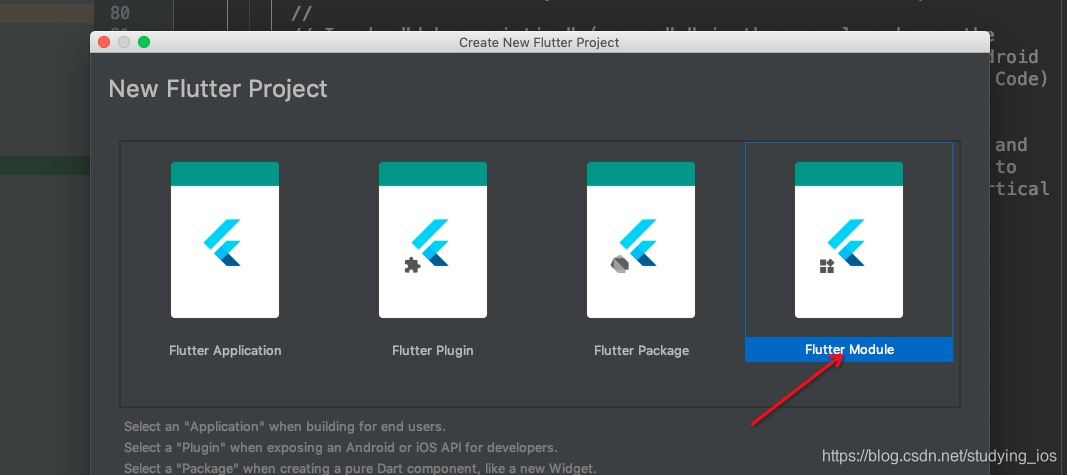1067x475 pixels.
Task: Click the "Flutter Package" label
Action: point(642,350)
